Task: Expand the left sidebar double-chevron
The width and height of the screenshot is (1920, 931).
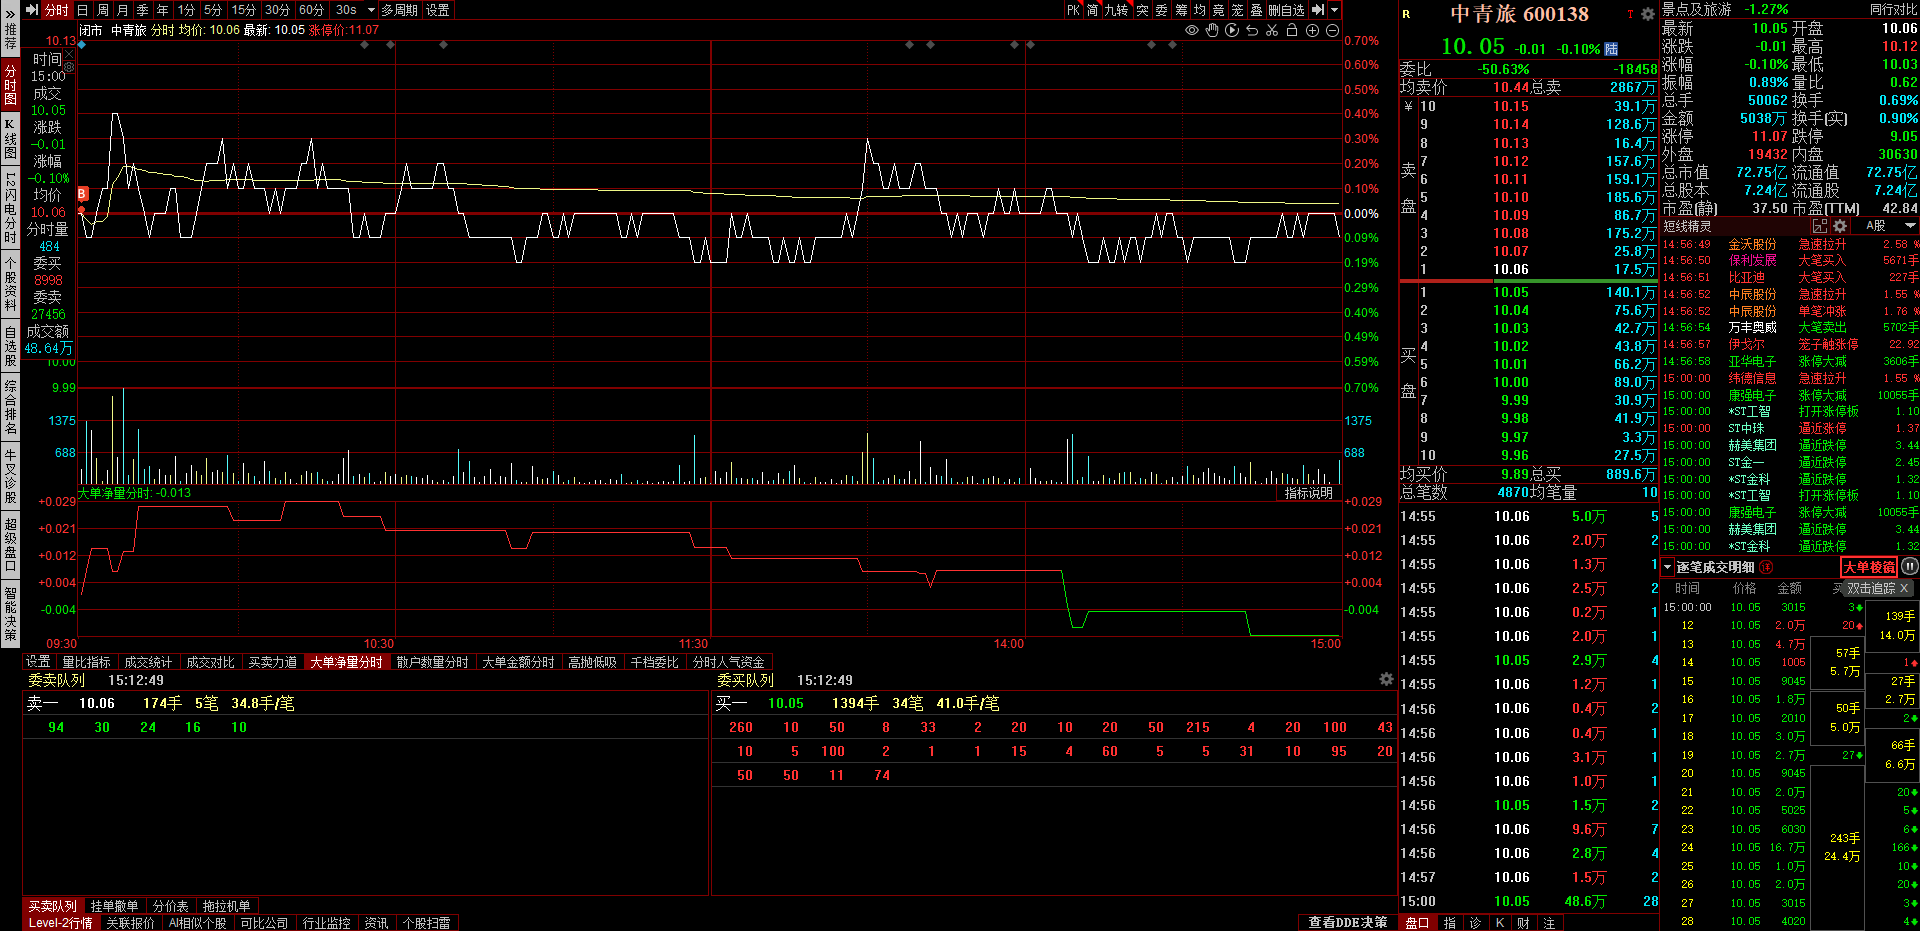Action: pyautogui.click(x=10, y=13)
